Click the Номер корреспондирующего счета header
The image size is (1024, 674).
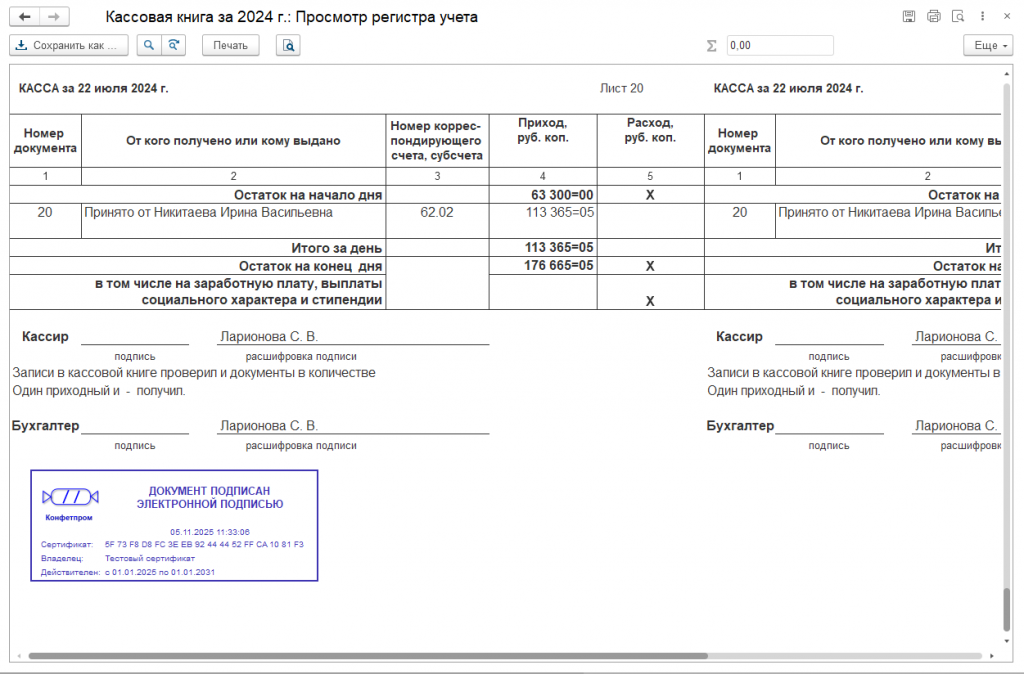[x=437, y=140]
